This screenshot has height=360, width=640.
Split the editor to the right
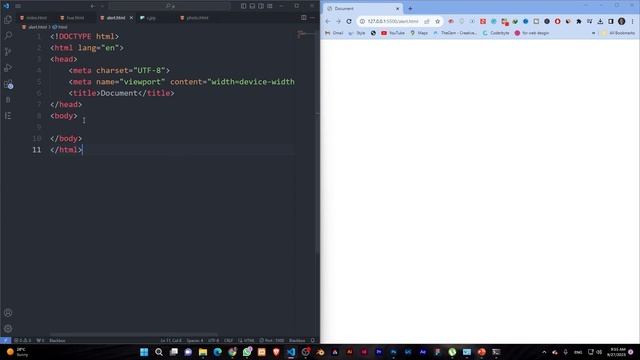click(304, 18)
